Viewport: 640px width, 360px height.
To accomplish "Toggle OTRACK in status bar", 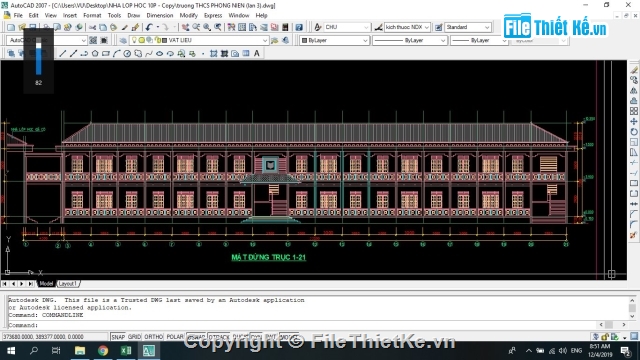I will tap(219, 337).
